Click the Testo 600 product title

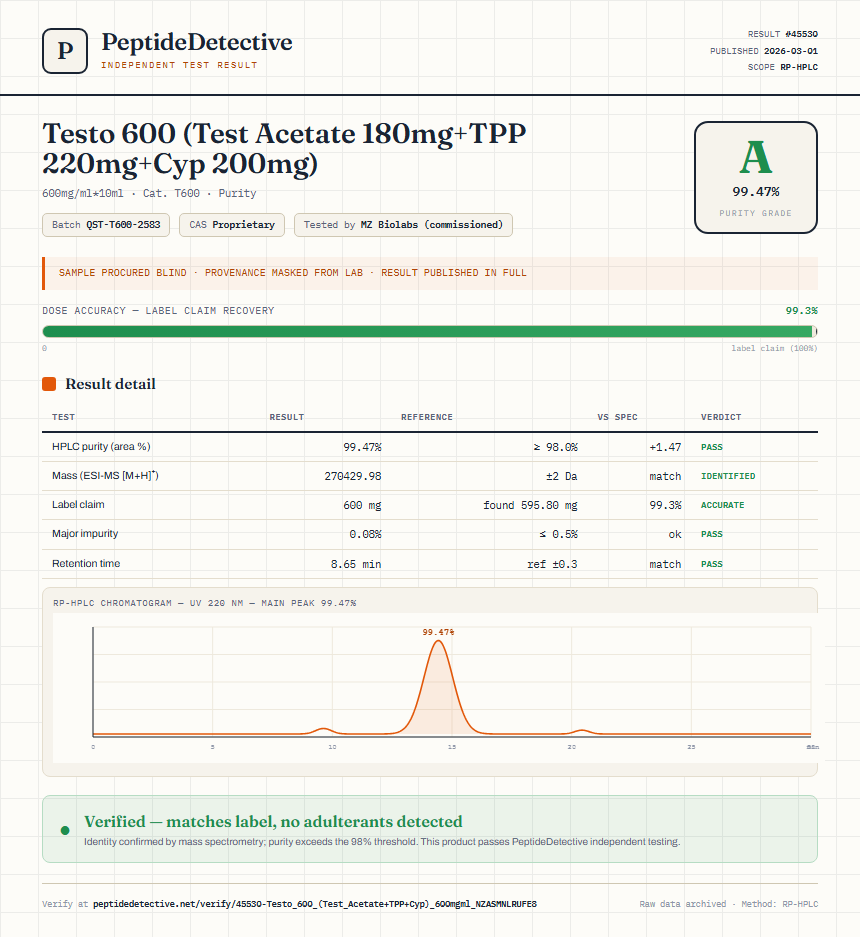pos(284,148)
